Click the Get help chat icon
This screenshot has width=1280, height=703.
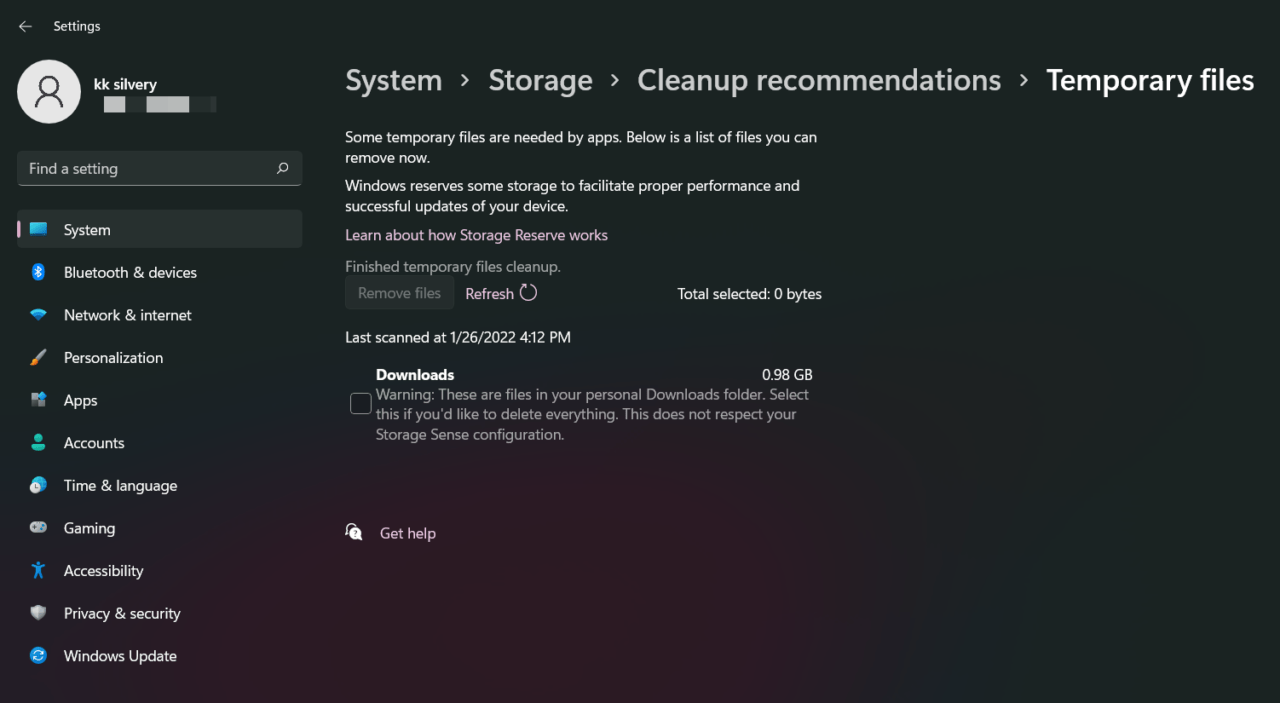tap(354, 532)
